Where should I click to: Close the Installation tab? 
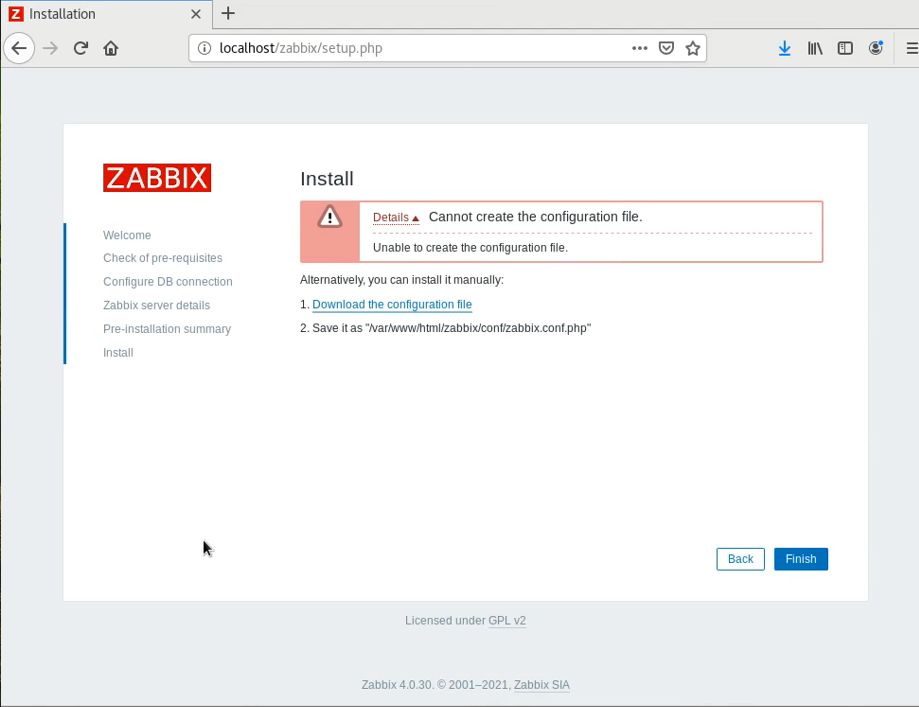(x=196, y=14)
